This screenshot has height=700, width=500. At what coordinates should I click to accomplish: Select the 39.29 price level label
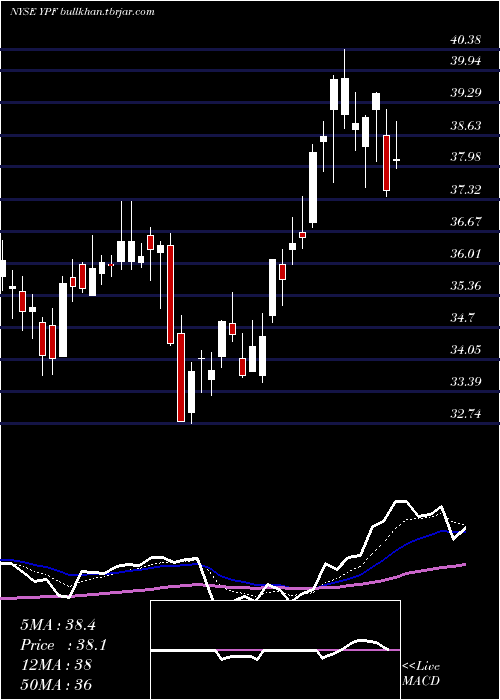coord(465,93)
